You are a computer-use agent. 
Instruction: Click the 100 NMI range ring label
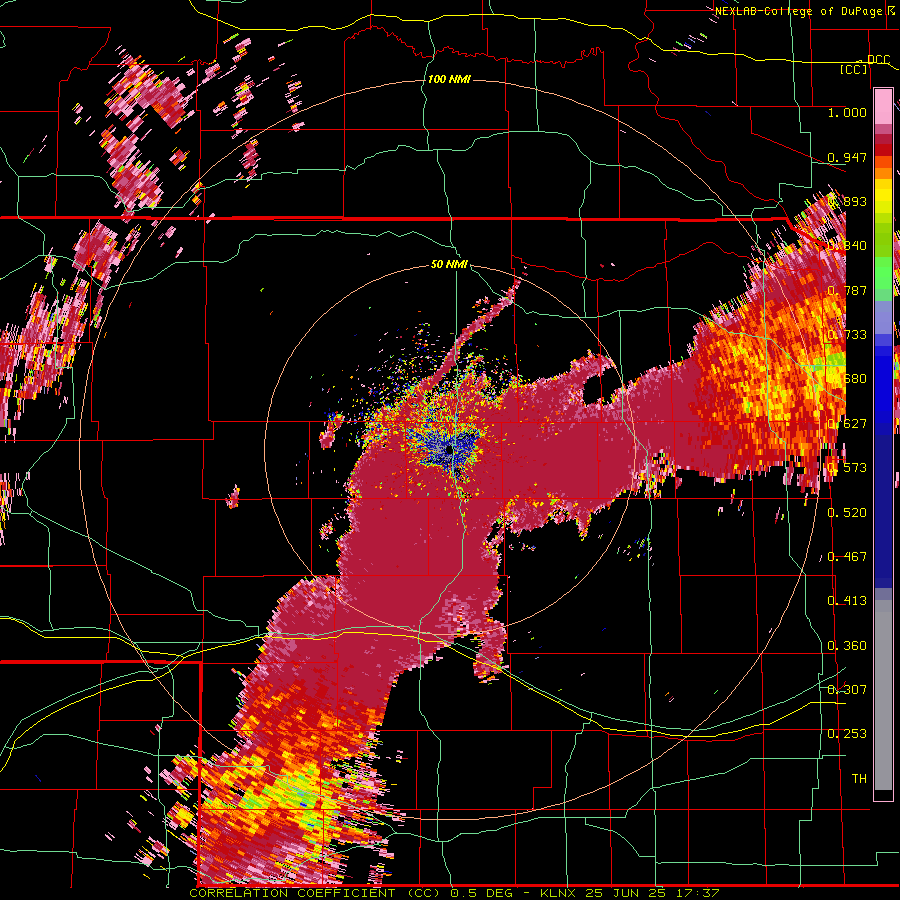coord(449,79)
